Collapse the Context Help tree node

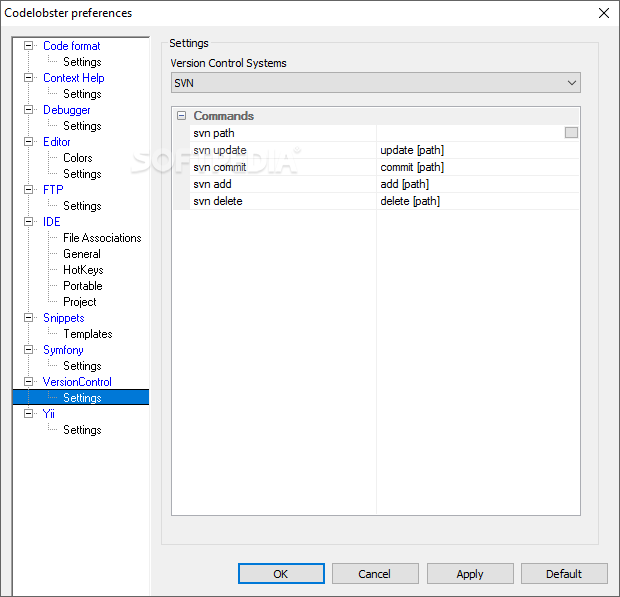coord(28,77)
